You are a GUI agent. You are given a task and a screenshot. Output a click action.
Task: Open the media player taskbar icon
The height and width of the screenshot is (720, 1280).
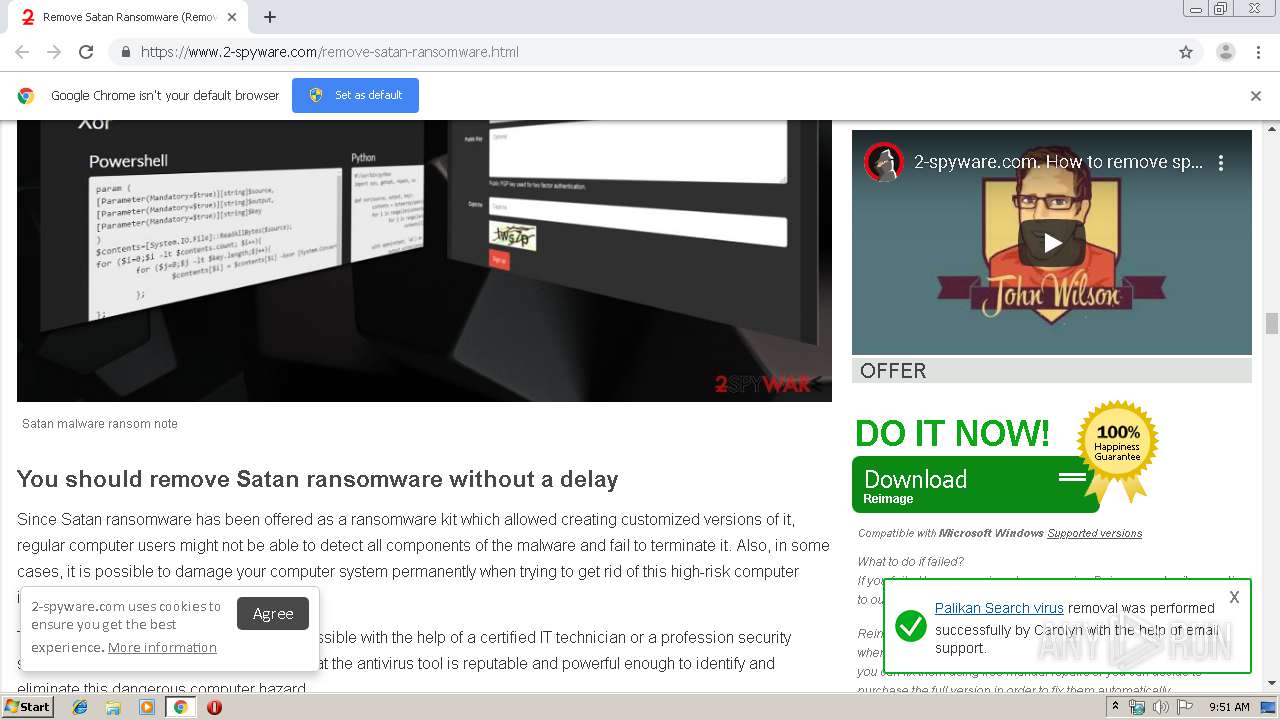pyautogui.click(x=147, y=707)
